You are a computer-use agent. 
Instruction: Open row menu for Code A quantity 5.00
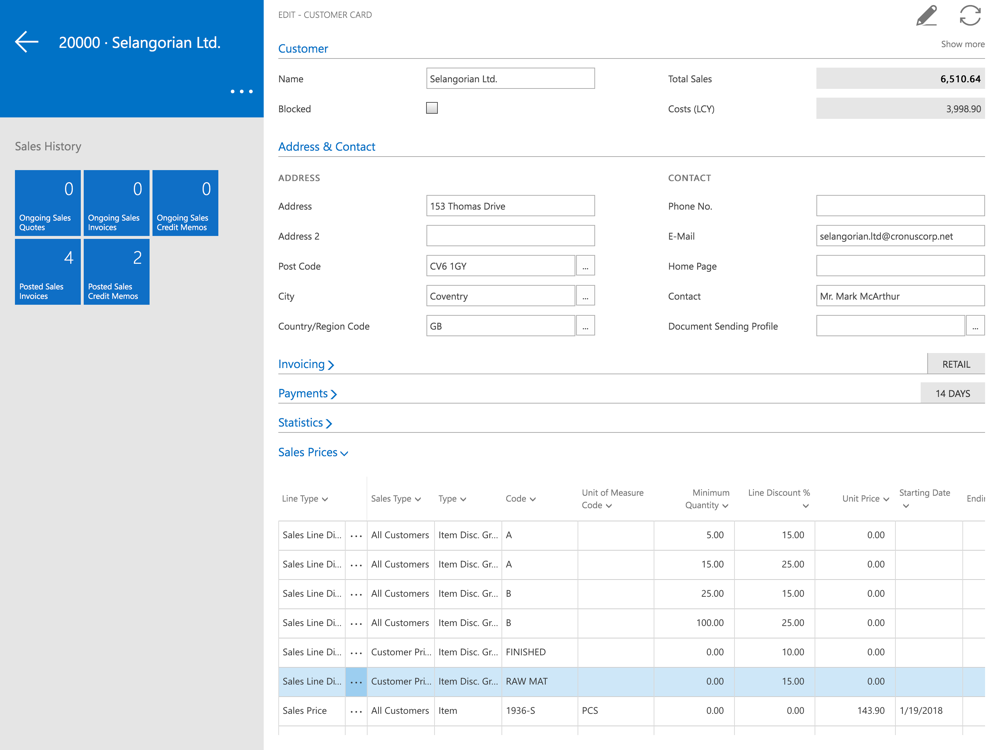(x=357, y=535)
